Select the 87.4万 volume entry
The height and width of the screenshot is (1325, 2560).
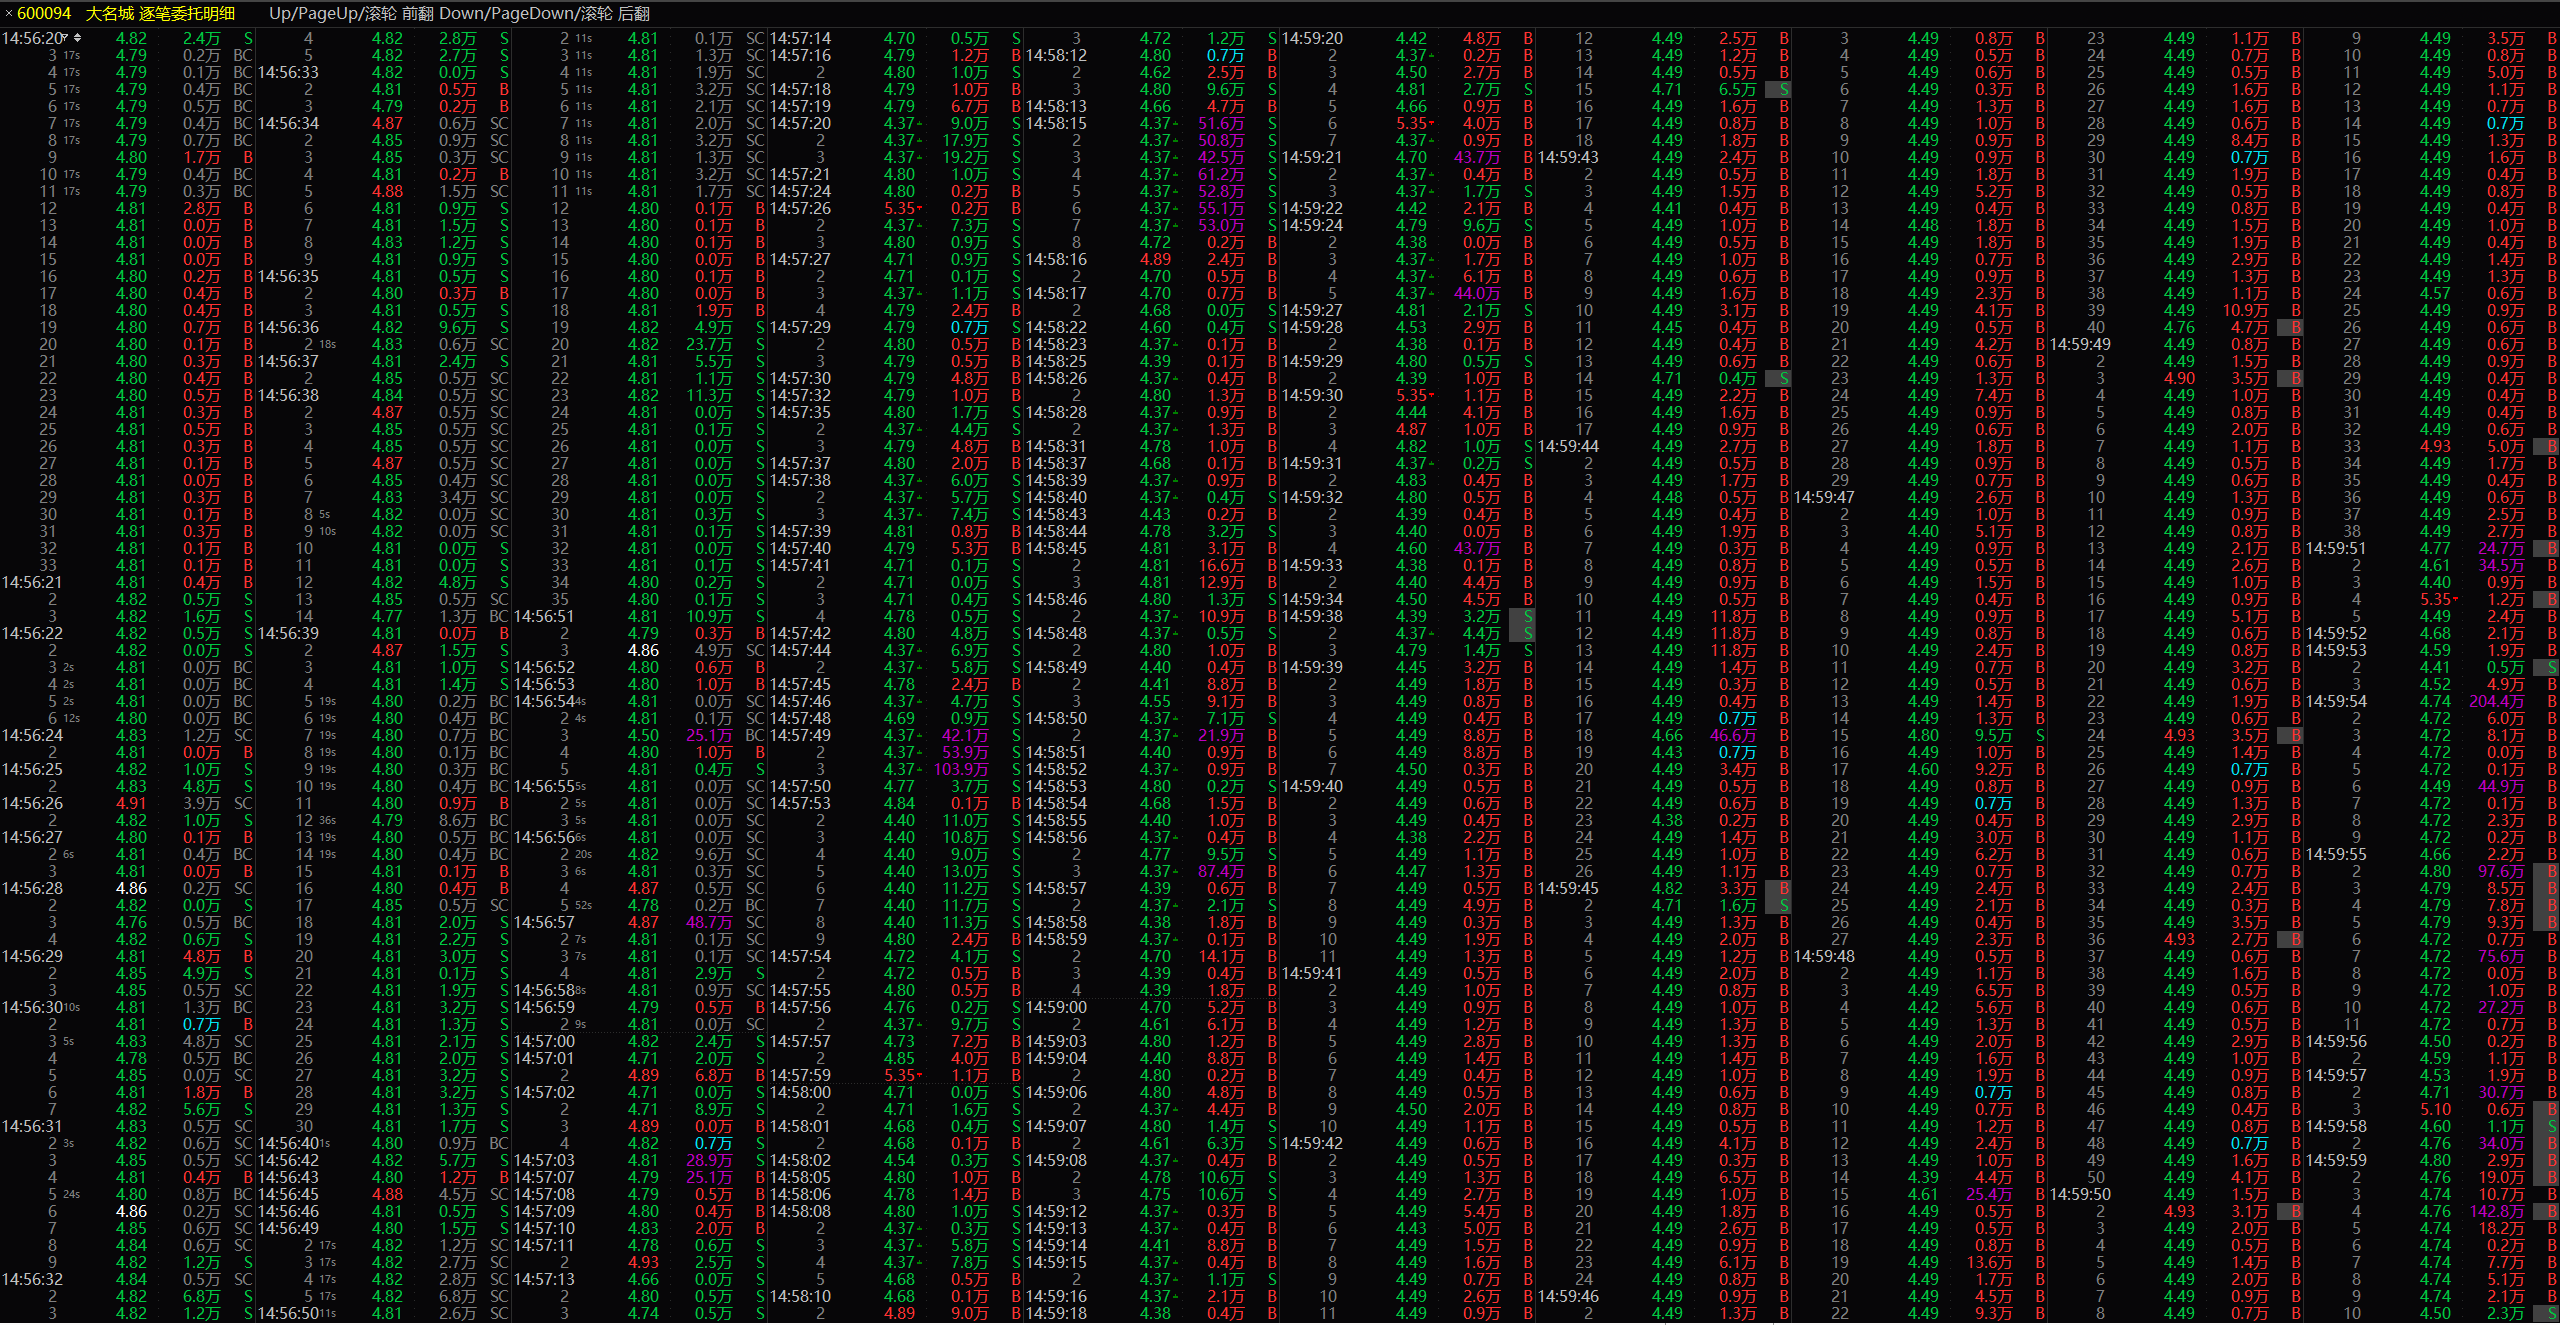(1221, 871)
